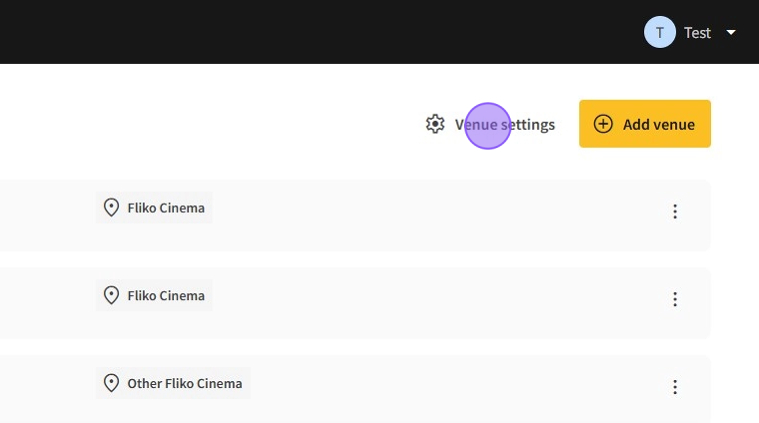Click the gear icon beside Venue settings

(x=435, y=124)
